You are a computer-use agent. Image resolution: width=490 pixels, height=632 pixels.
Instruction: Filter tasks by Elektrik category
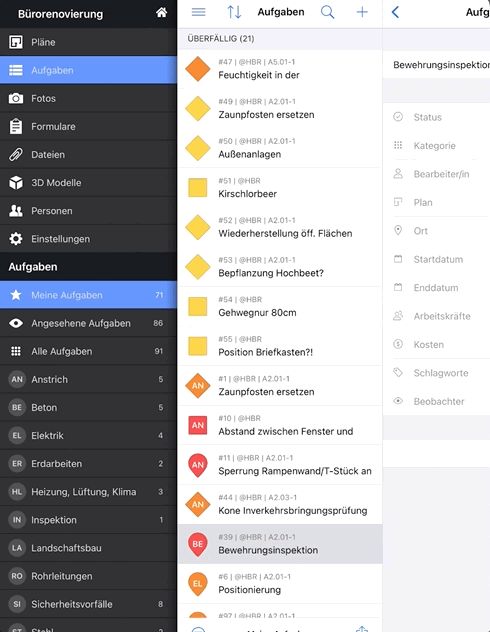tap(88, 436)
